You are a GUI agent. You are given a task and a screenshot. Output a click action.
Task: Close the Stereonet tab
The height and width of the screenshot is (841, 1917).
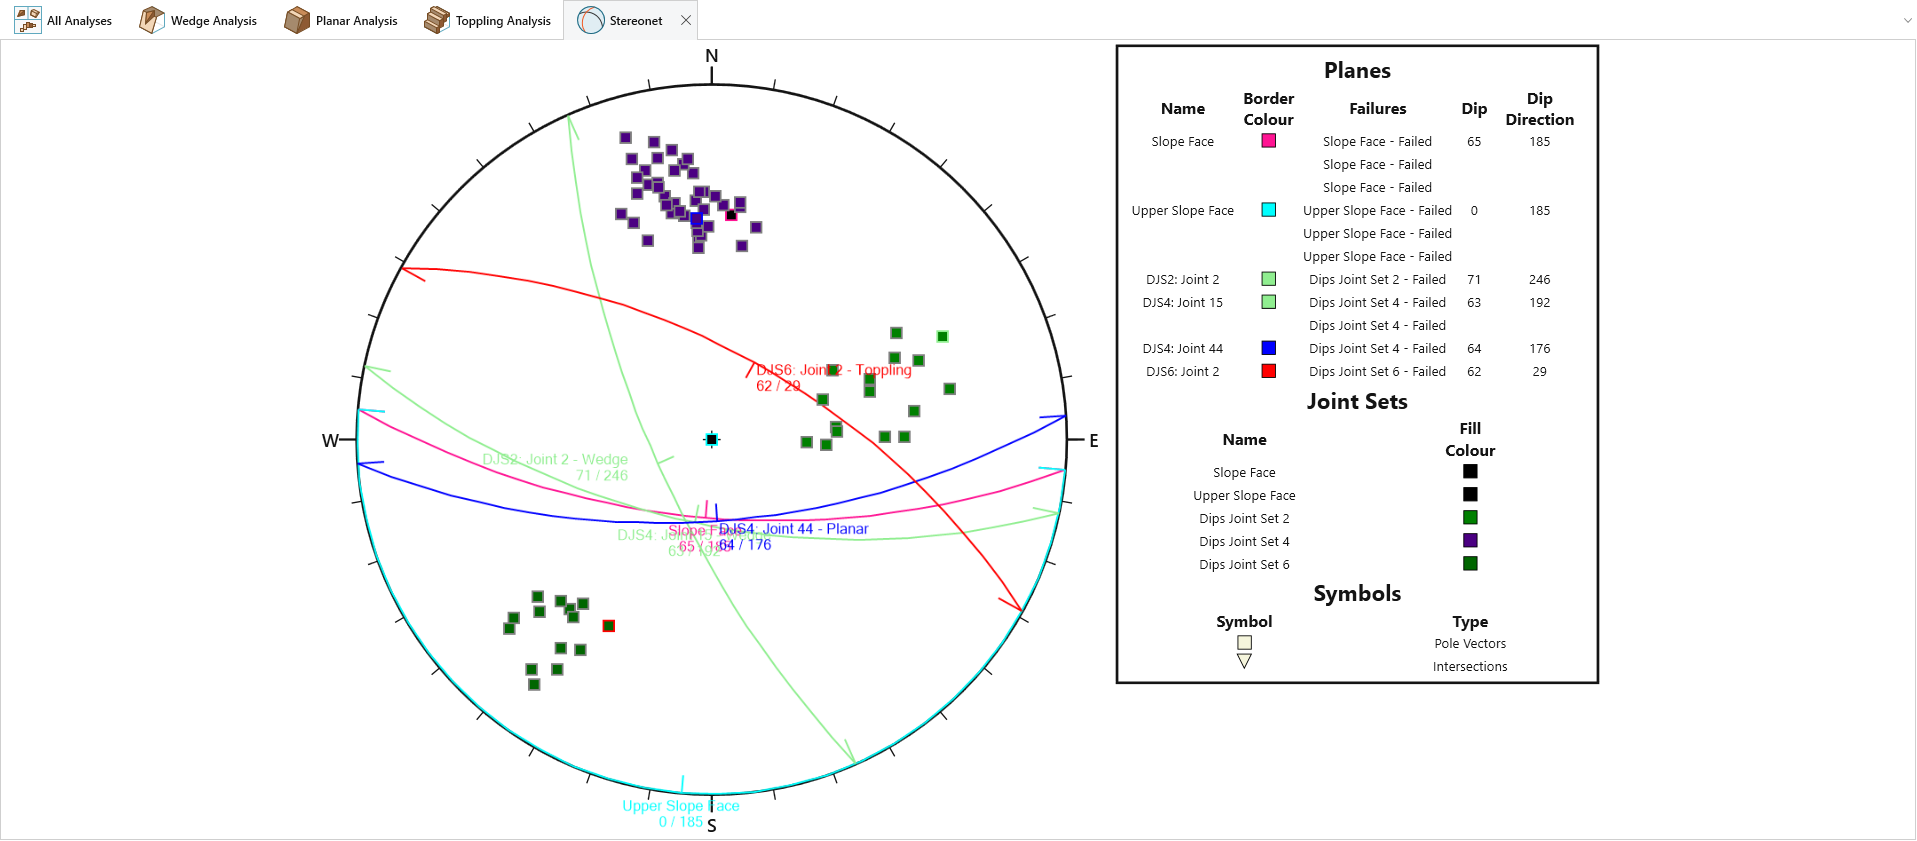coord(686,20)
